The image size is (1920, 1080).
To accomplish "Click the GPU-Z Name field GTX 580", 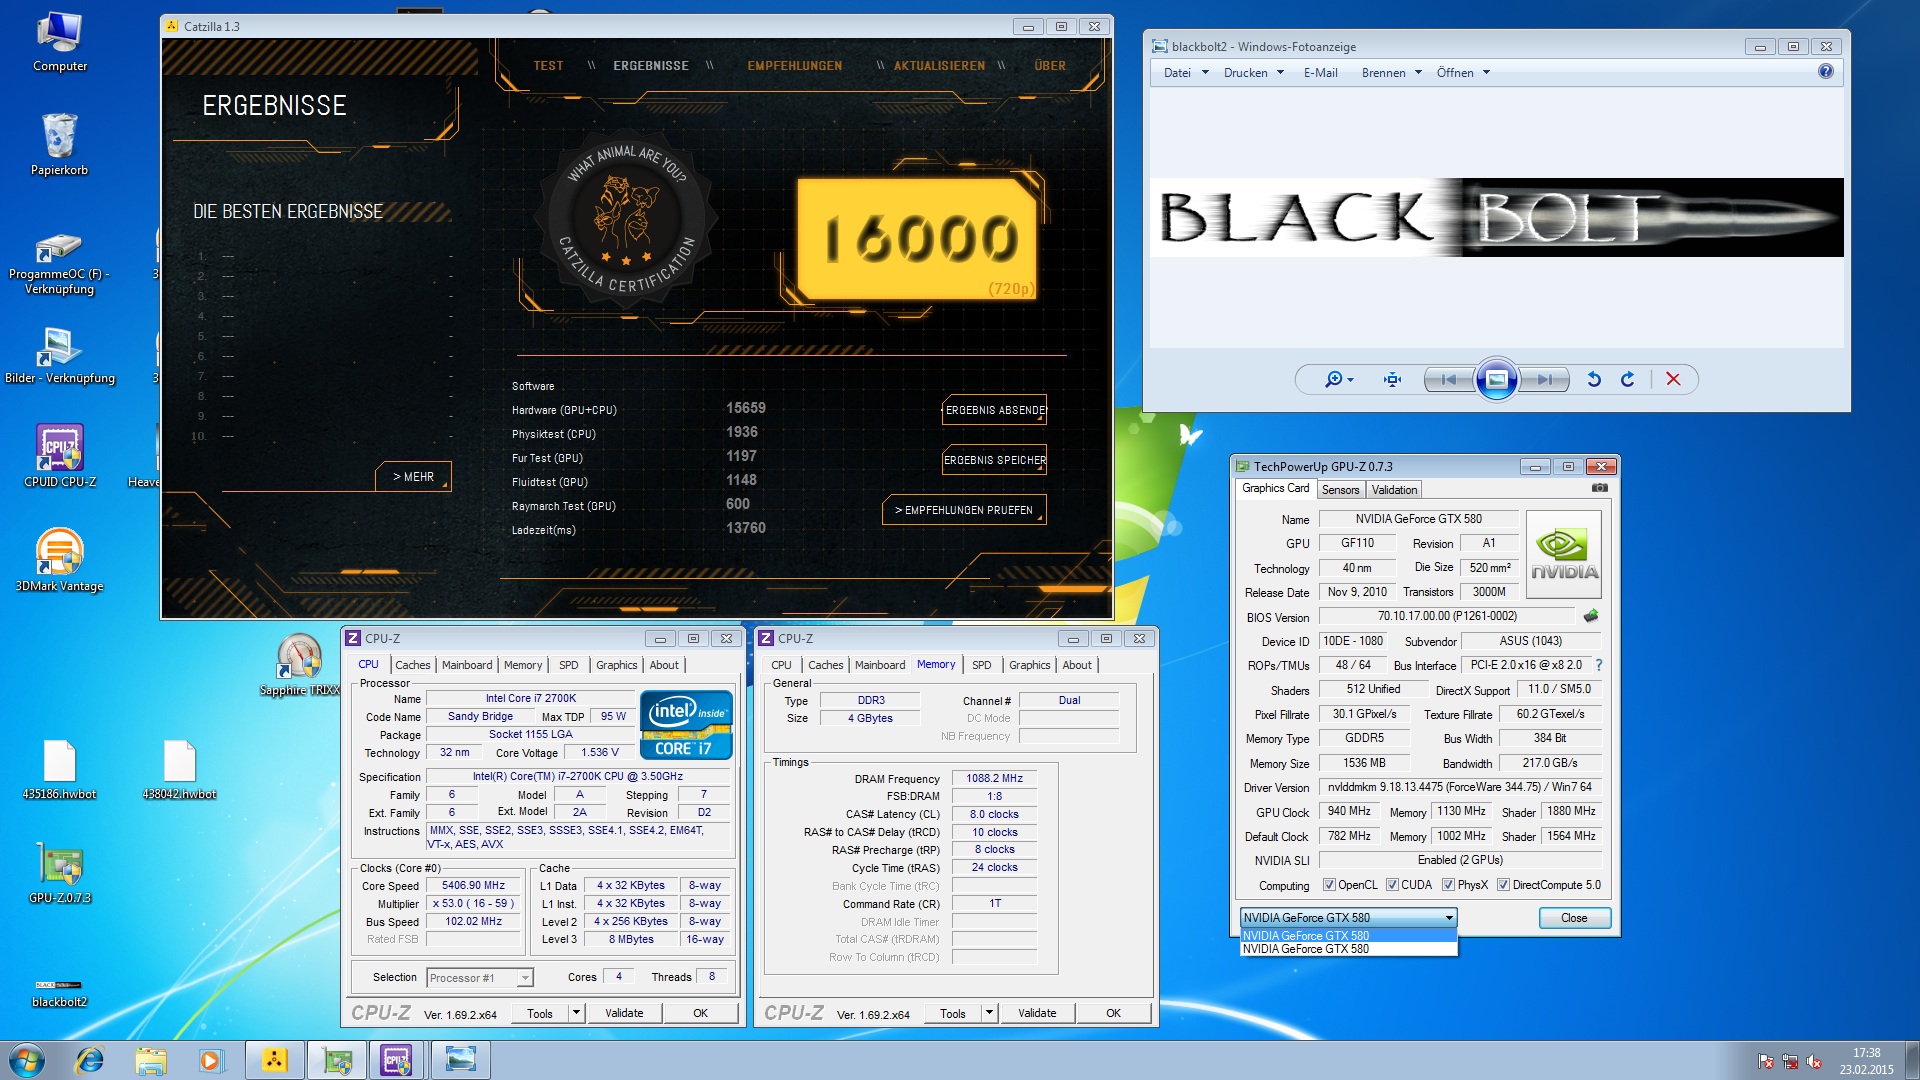I will [x=1419, y=519].
